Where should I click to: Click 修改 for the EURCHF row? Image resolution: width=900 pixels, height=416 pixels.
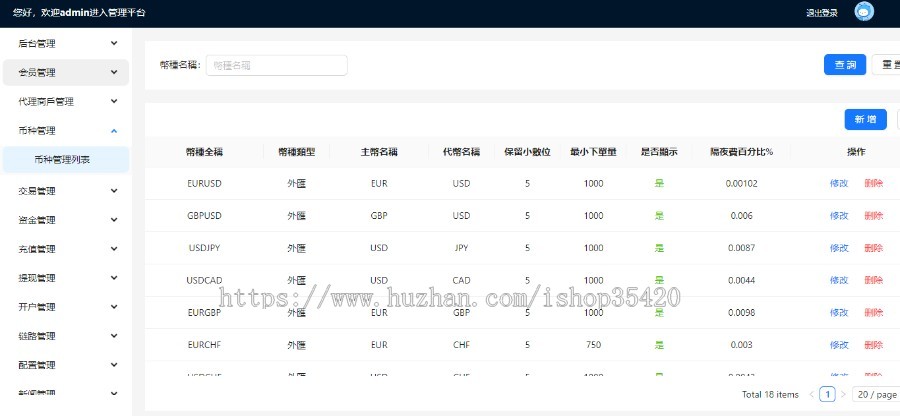point(839,345)
